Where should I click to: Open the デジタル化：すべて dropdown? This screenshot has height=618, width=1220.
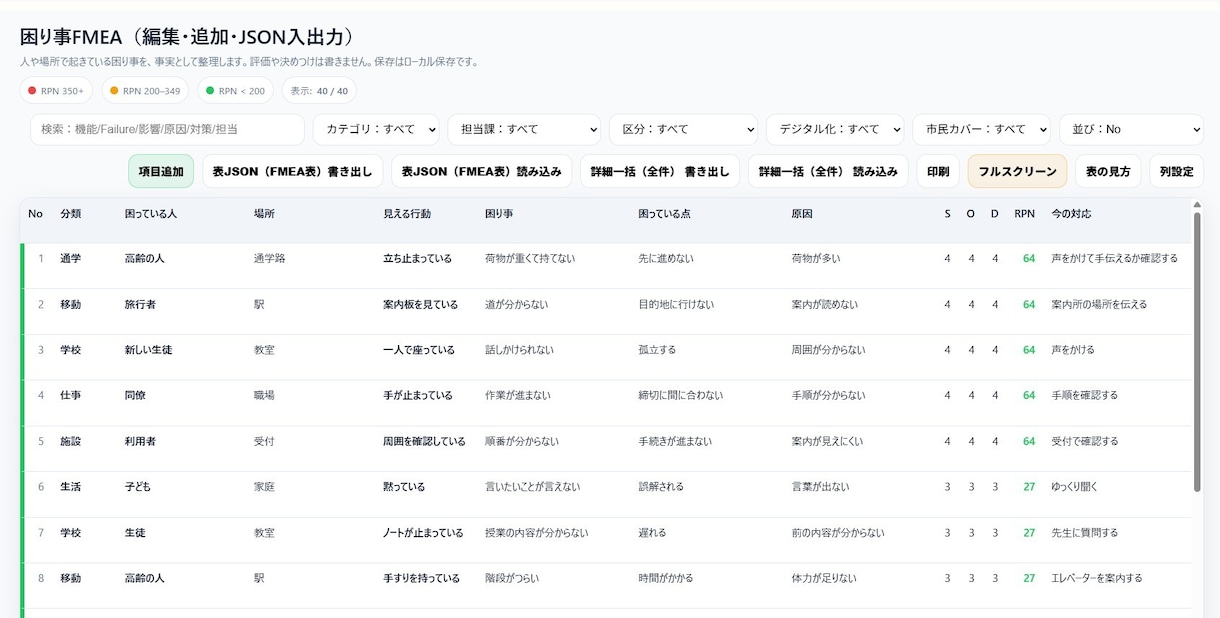pyautogui.click(x=835, y=129)
